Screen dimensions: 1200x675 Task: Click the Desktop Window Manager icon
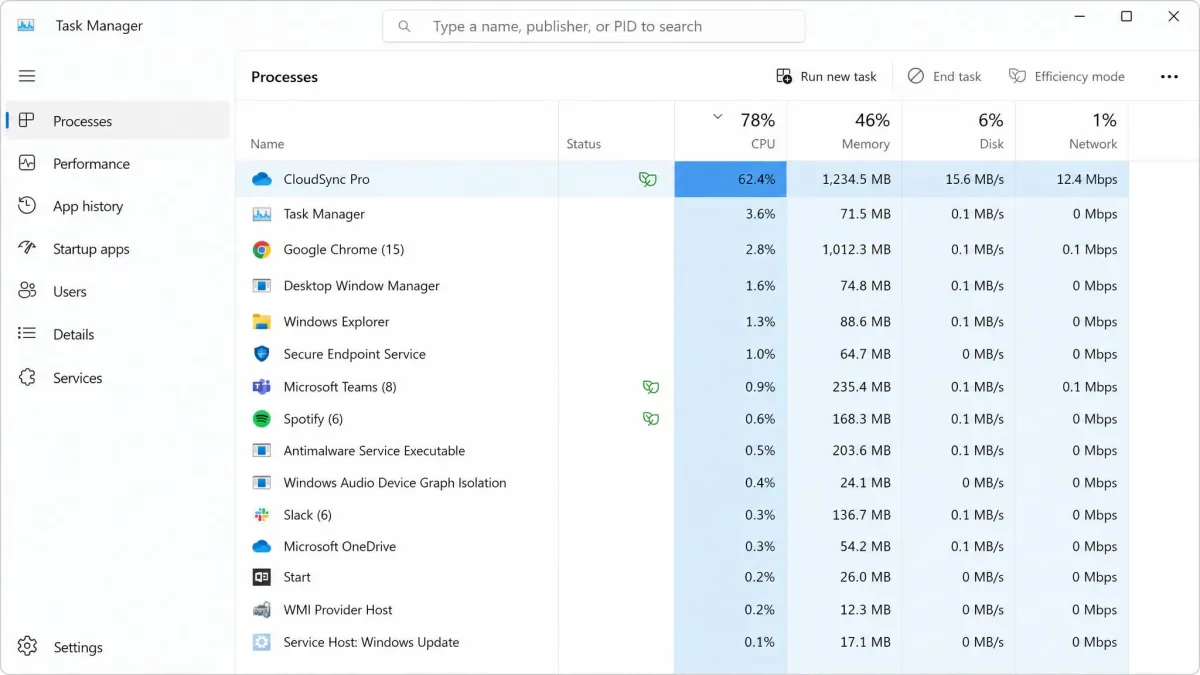click(x=262, y=286)
